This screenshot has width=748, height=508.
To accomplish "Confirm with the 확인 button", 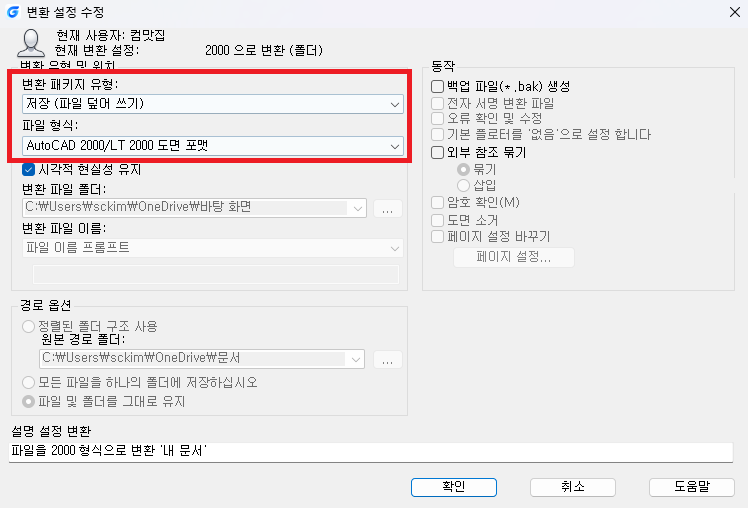I will point(454,487).
